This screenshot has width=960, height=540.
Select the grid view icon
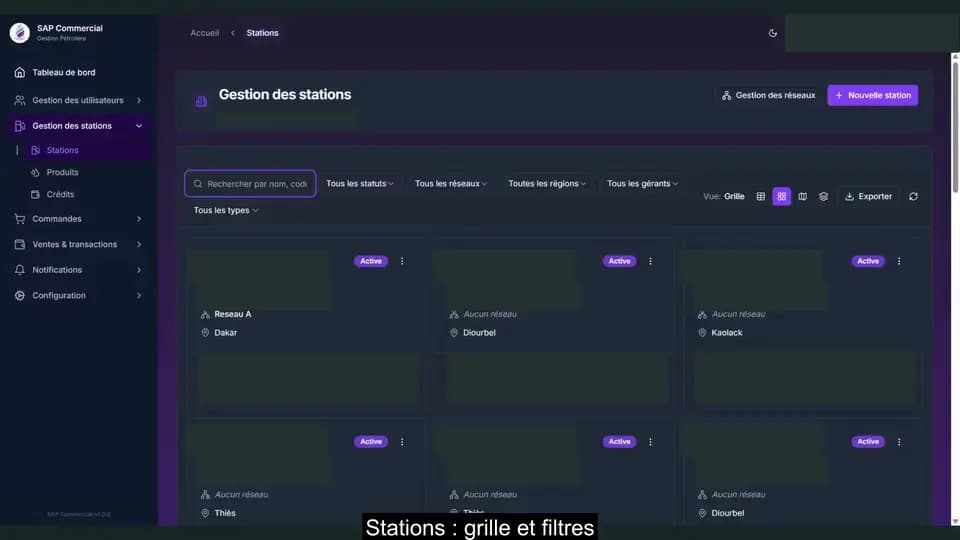point(781,197)
